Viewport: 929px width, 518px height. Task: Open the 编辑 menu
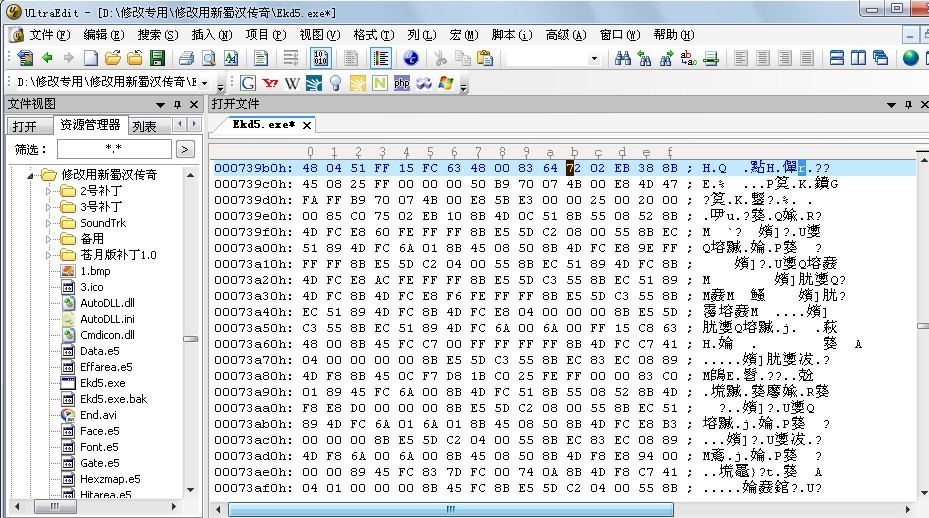(102, 34)
